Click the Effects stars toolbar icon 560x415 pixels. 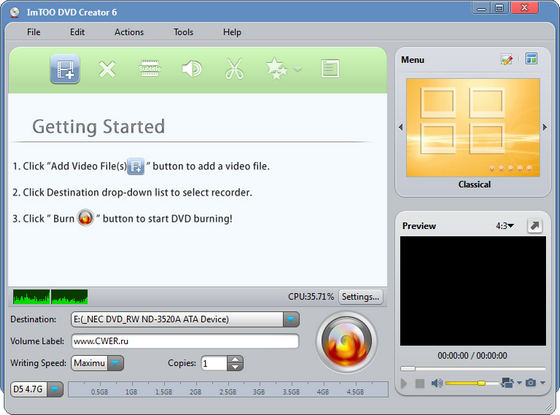click(276, 68)
